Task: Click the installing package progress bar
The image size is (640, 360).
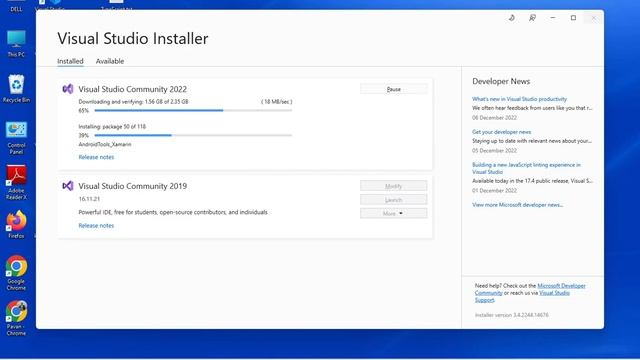Action: [193, 136]
